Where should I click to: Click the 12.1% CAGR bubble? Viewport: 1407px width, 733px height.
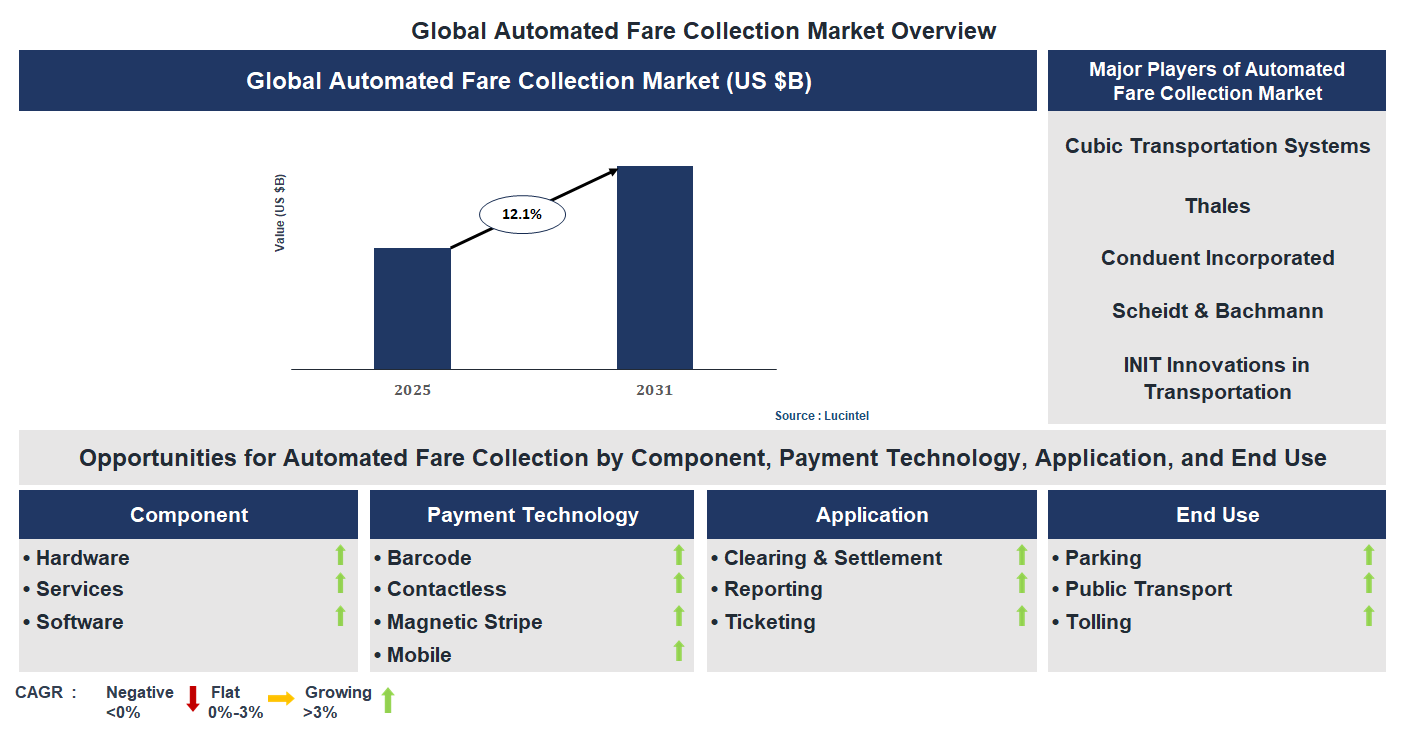point(521,212)
